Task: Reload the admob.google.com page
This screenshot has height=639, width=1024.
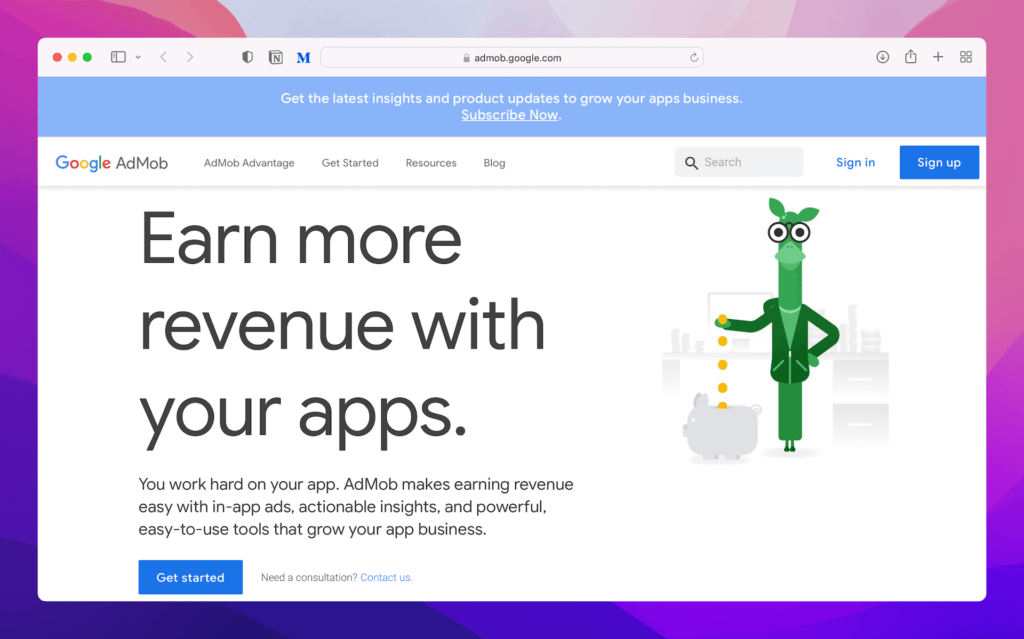Action: point(694,57)
